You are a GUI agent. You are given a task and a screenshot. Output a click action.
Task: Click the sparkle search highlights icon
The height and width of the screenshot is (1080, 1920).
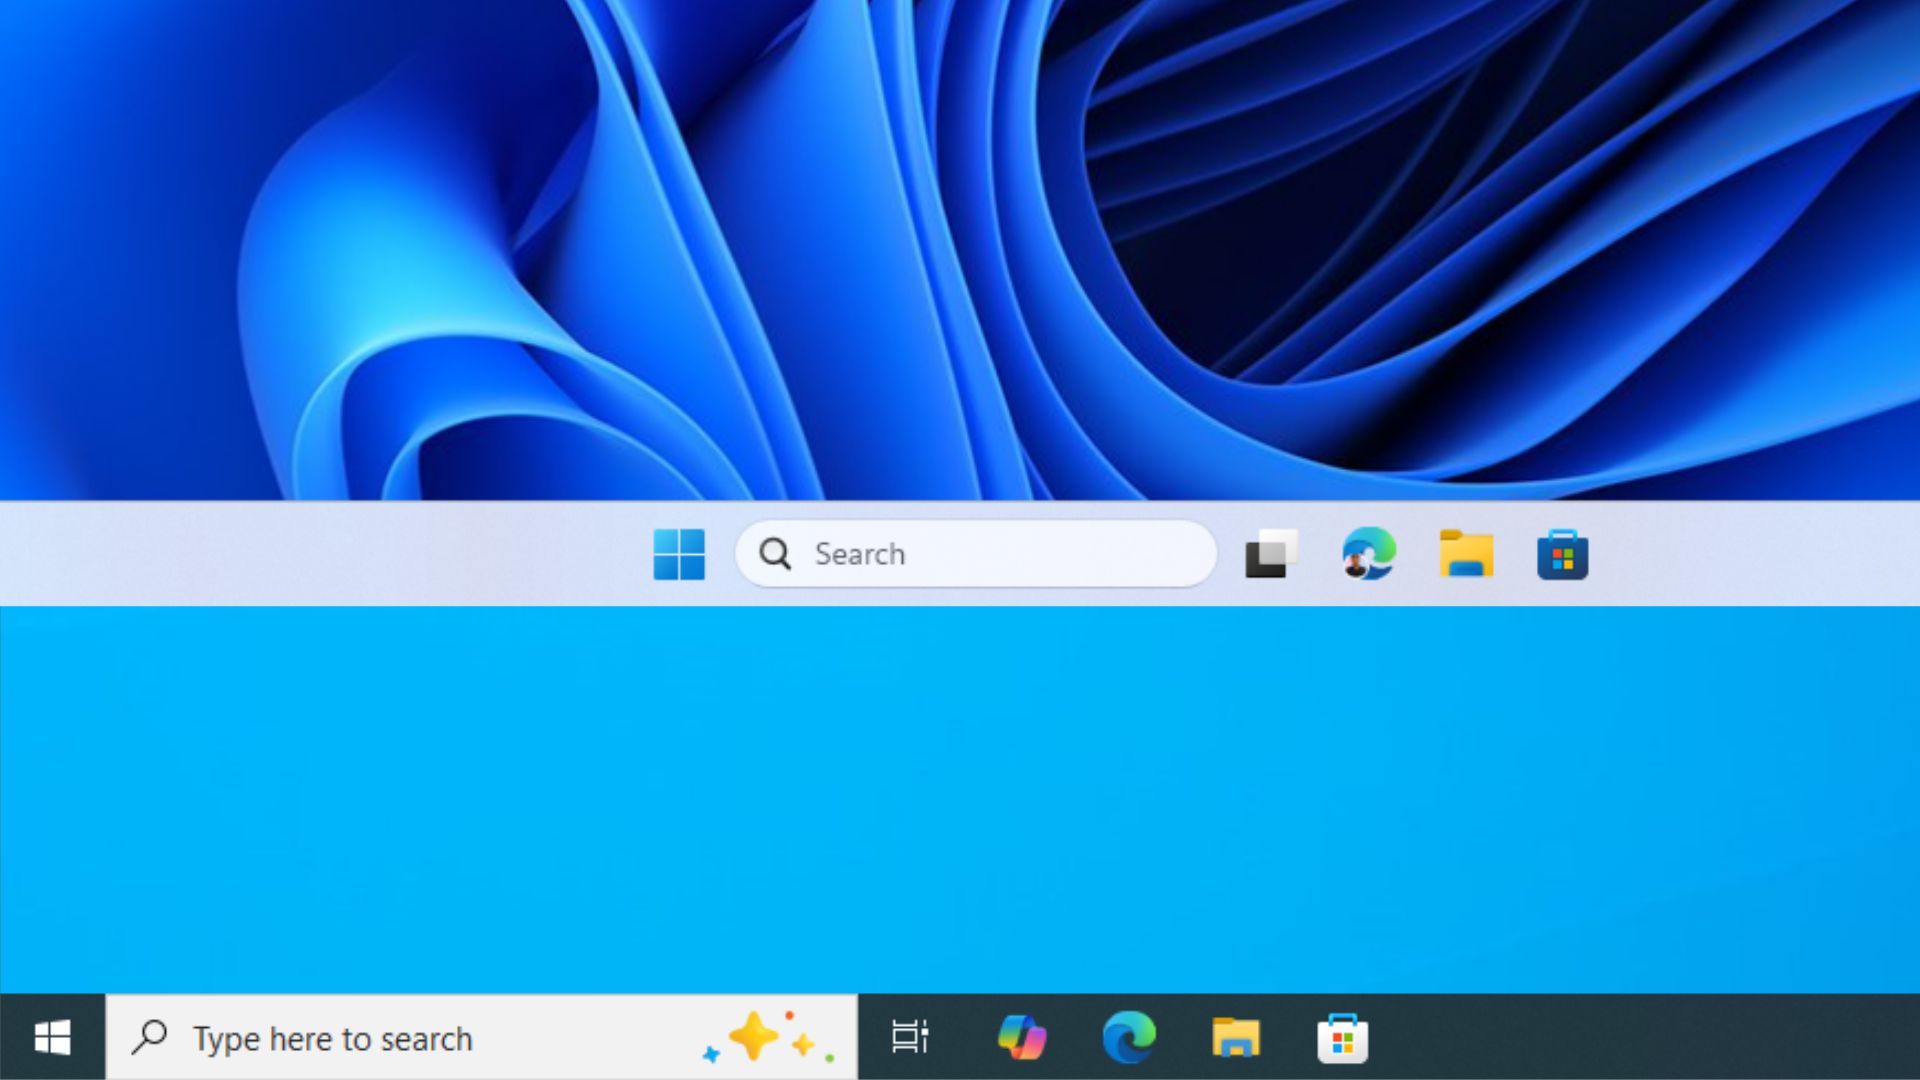(768, 1037)
